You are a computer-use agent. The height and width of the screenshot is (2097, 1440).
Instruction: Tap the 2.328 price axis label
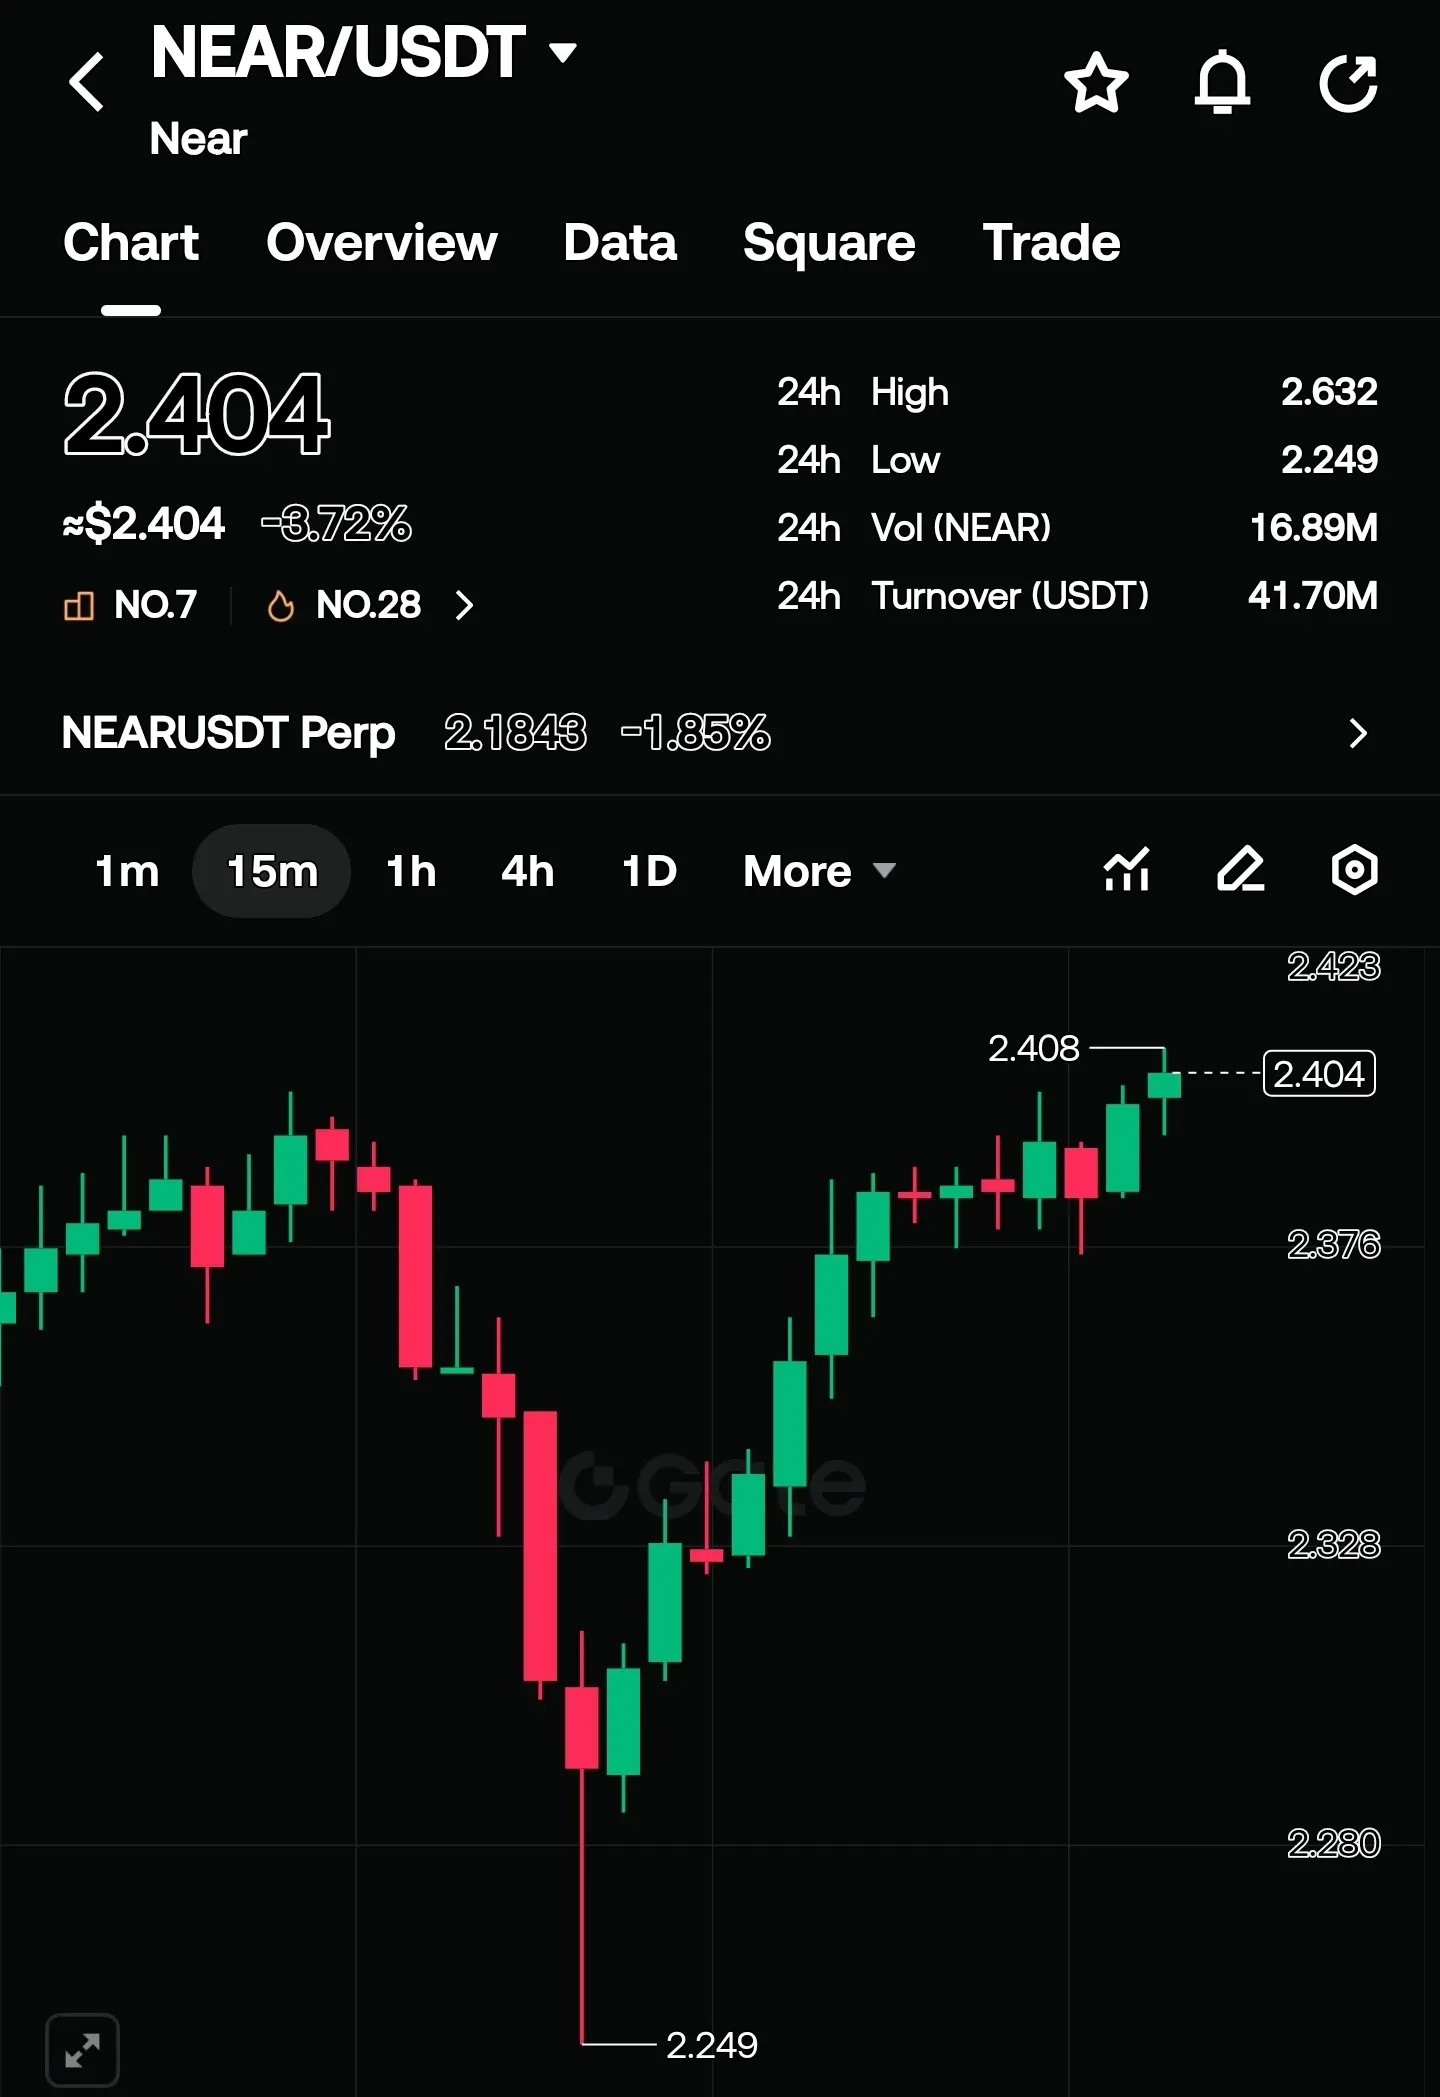[1333, 1545]
